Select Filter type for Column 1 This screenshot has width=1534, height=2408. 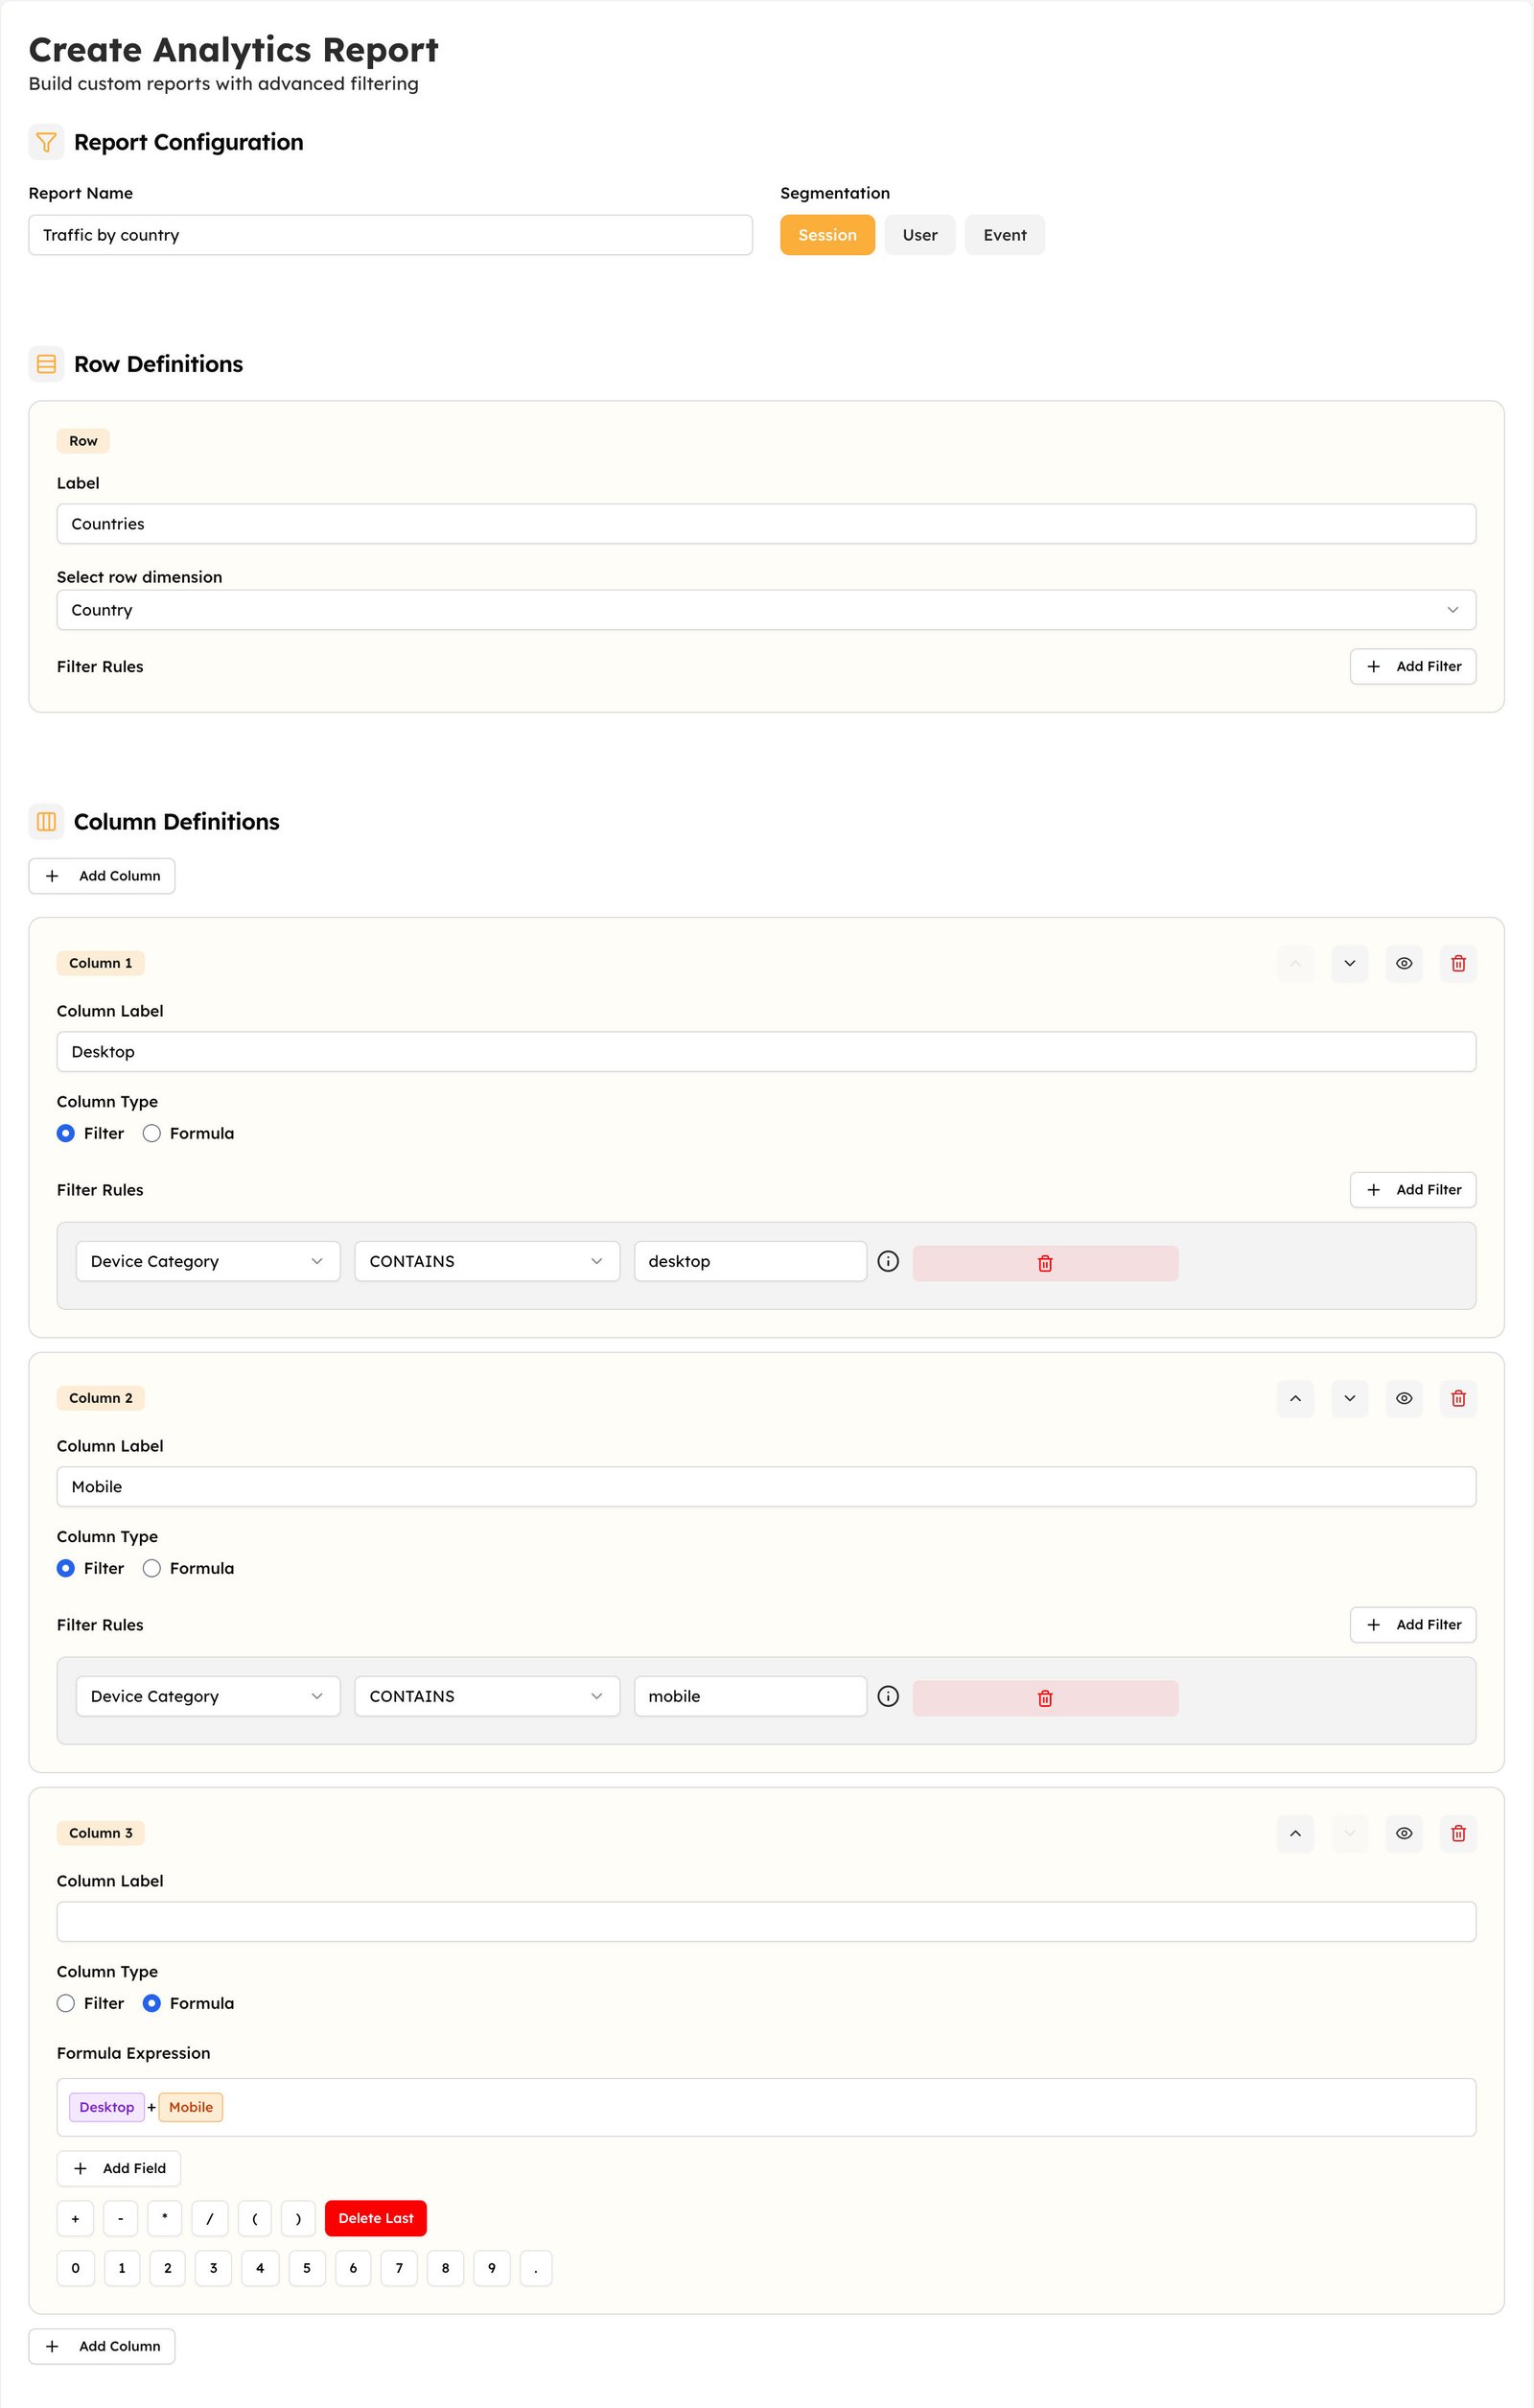pos(66,1133)
